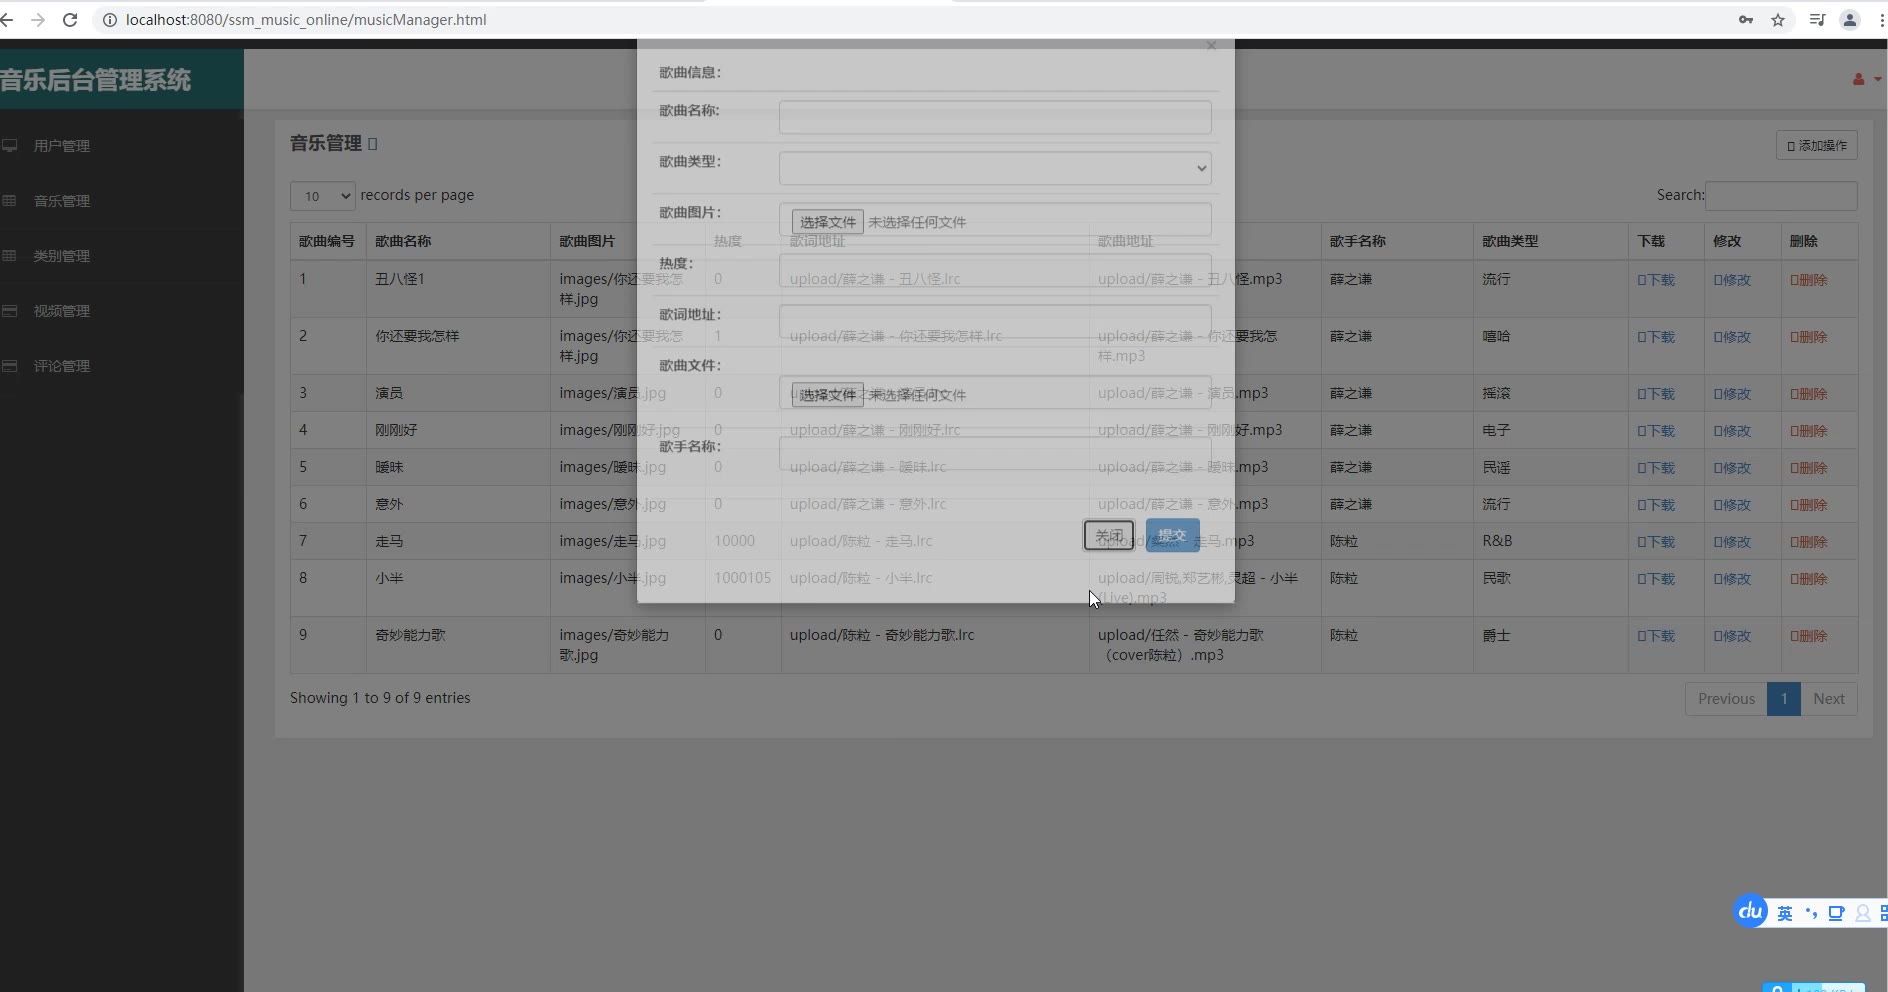Click the 歌曲名称 input field in dialog
This screenshot has height=992, width=1888.
pos(995,117)
